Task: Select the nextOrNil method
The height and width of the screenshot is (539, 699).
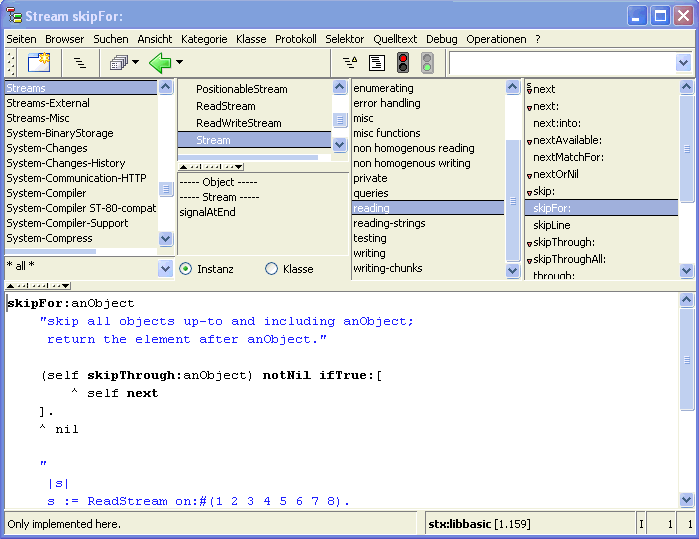Action: (601, 174)
